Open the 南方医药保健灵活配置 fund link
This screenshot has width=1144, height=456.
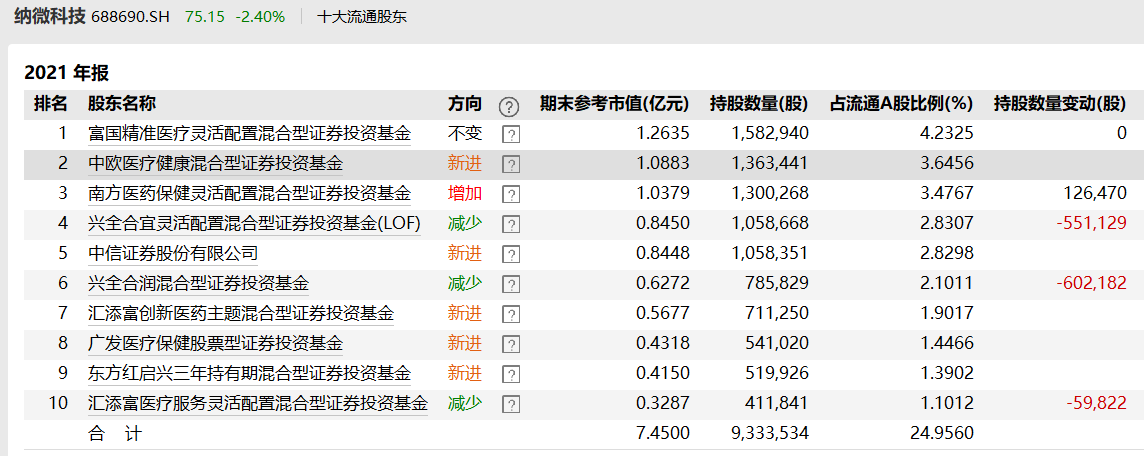point(249,193)
